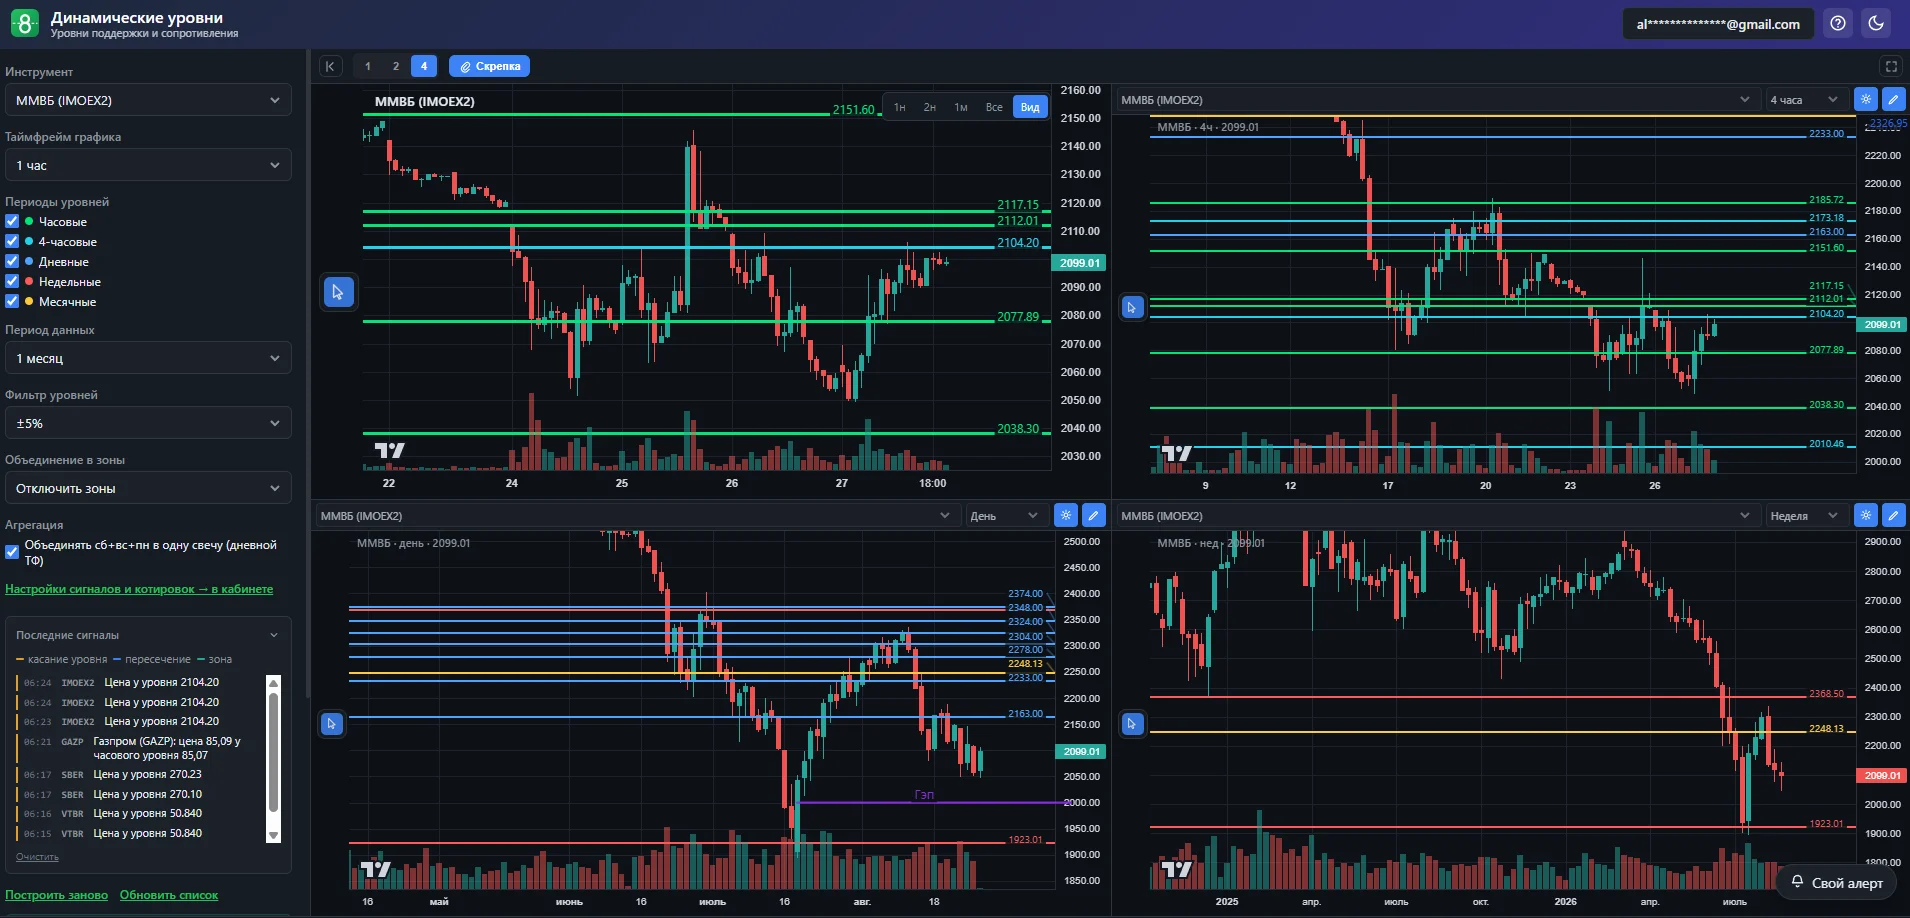The image size is (1910, 918).
Task: Click bell icon in Свой алерт button
Action: click(x=1797, y=882)
